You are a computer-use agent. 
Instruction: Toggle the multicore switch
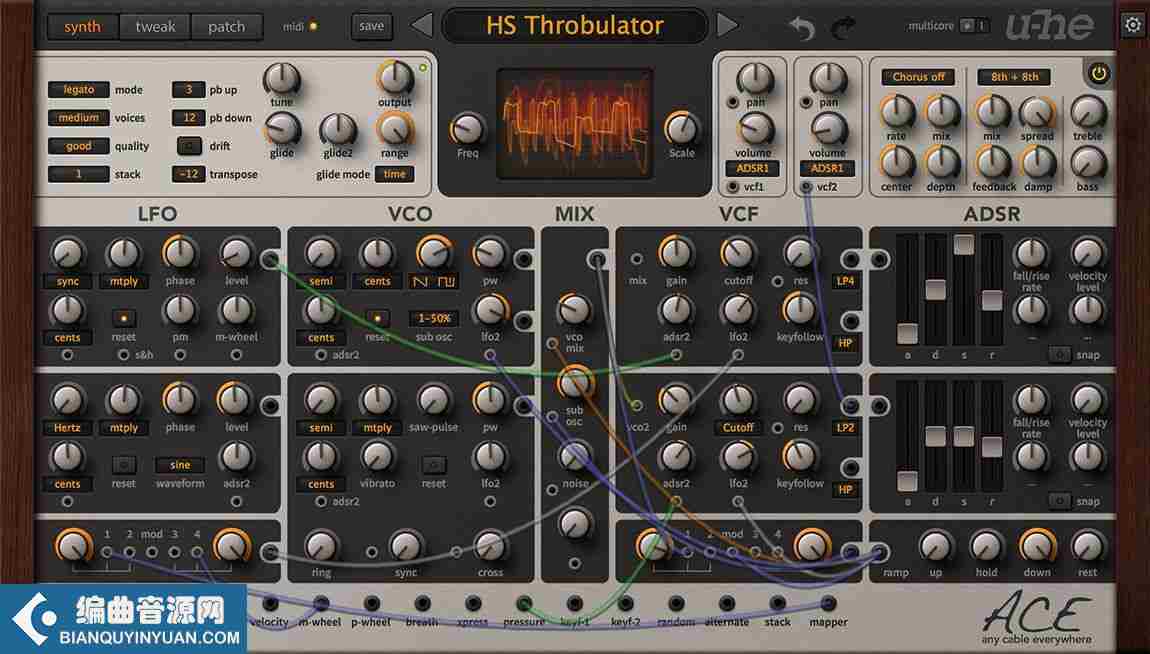point(975,26)
